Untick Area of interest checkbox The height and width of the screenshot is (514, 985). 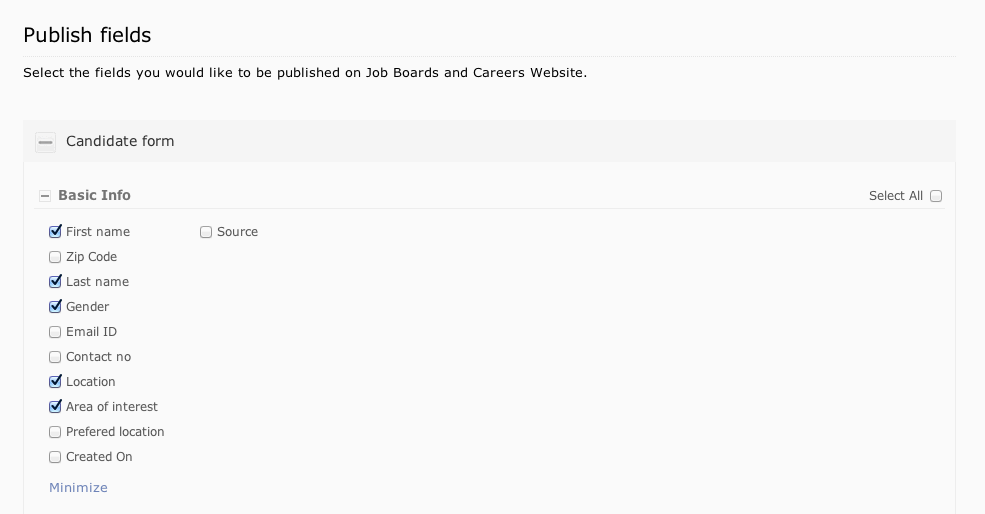[x=55, y=407]
